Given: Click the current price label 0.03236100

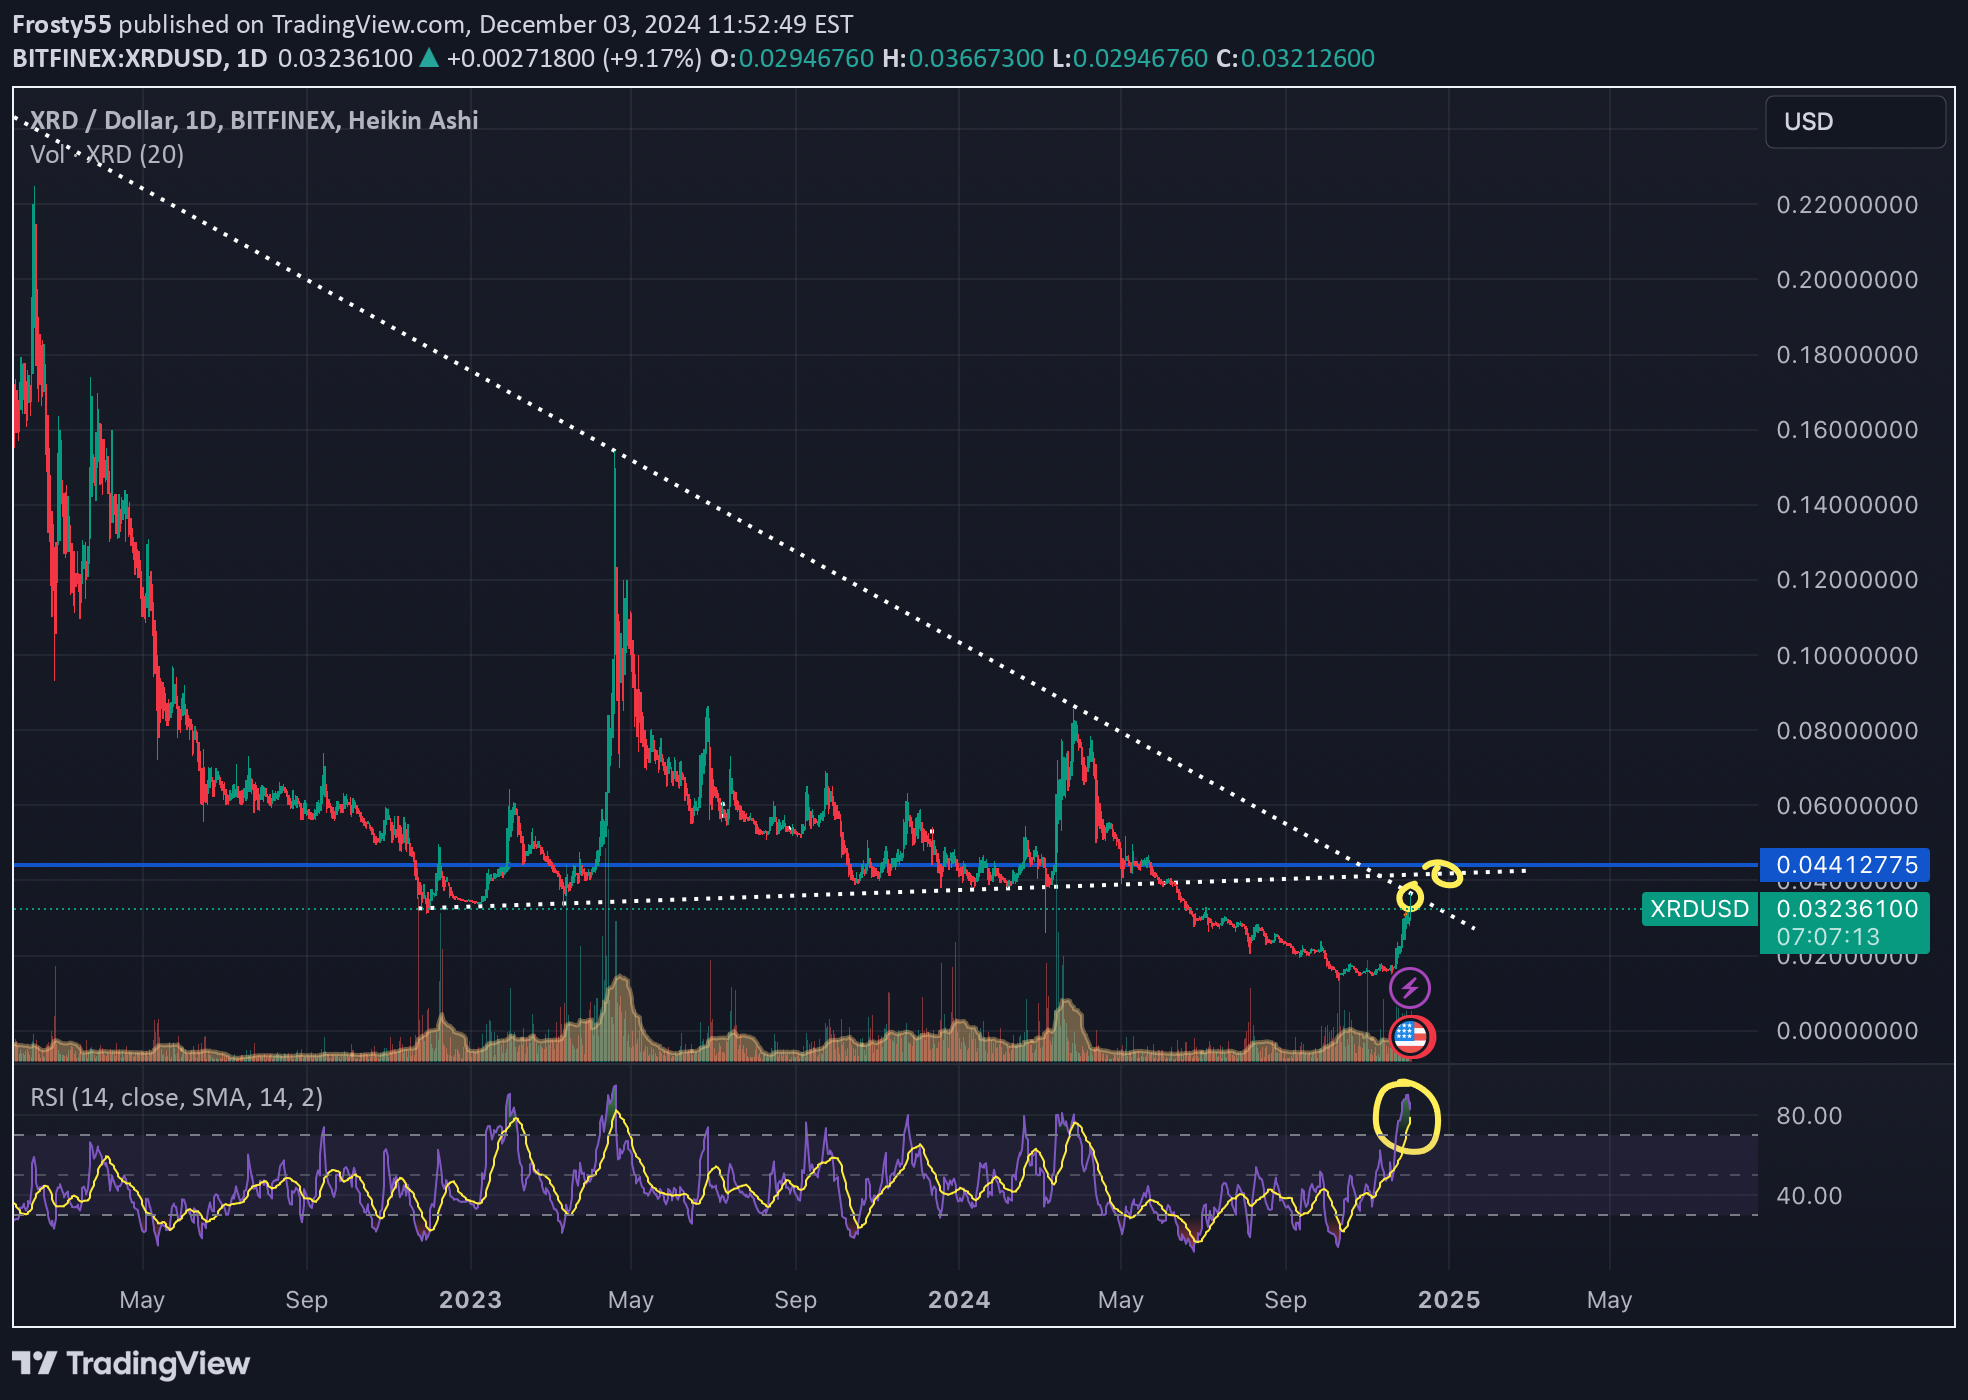Looking at the screenshot, I should coord(1846,909).
